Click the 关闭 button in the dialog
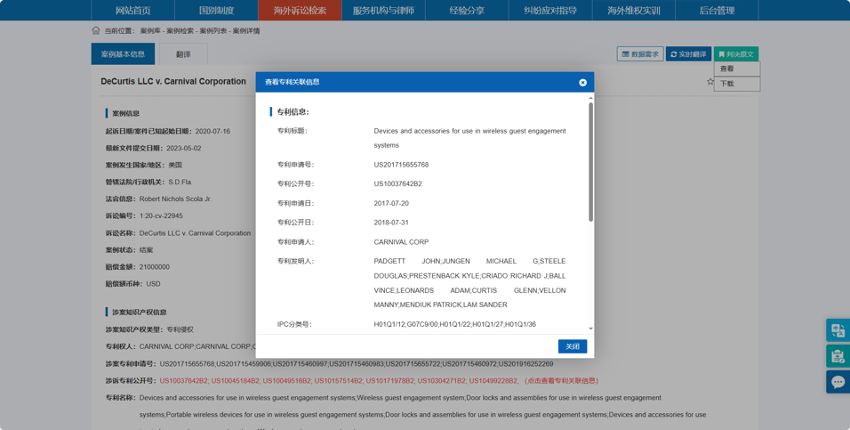The image size is (850, 430). click(572, 346)
